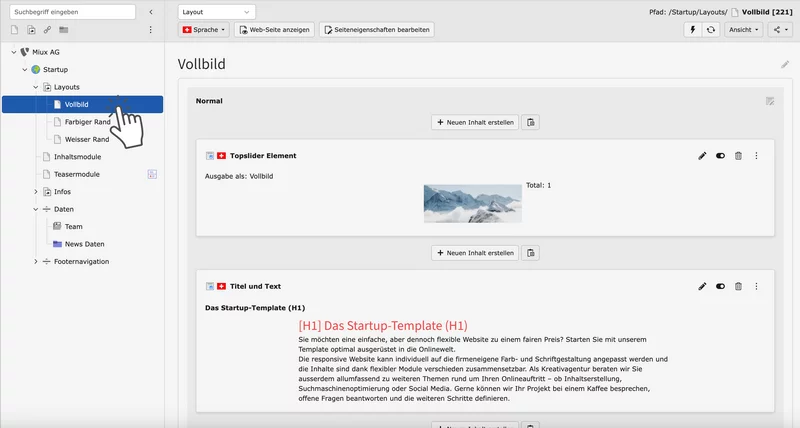Expand the Footernavigation tree node
The width and height of the screenshot is (800, 428).
click(x=36, y=262)
